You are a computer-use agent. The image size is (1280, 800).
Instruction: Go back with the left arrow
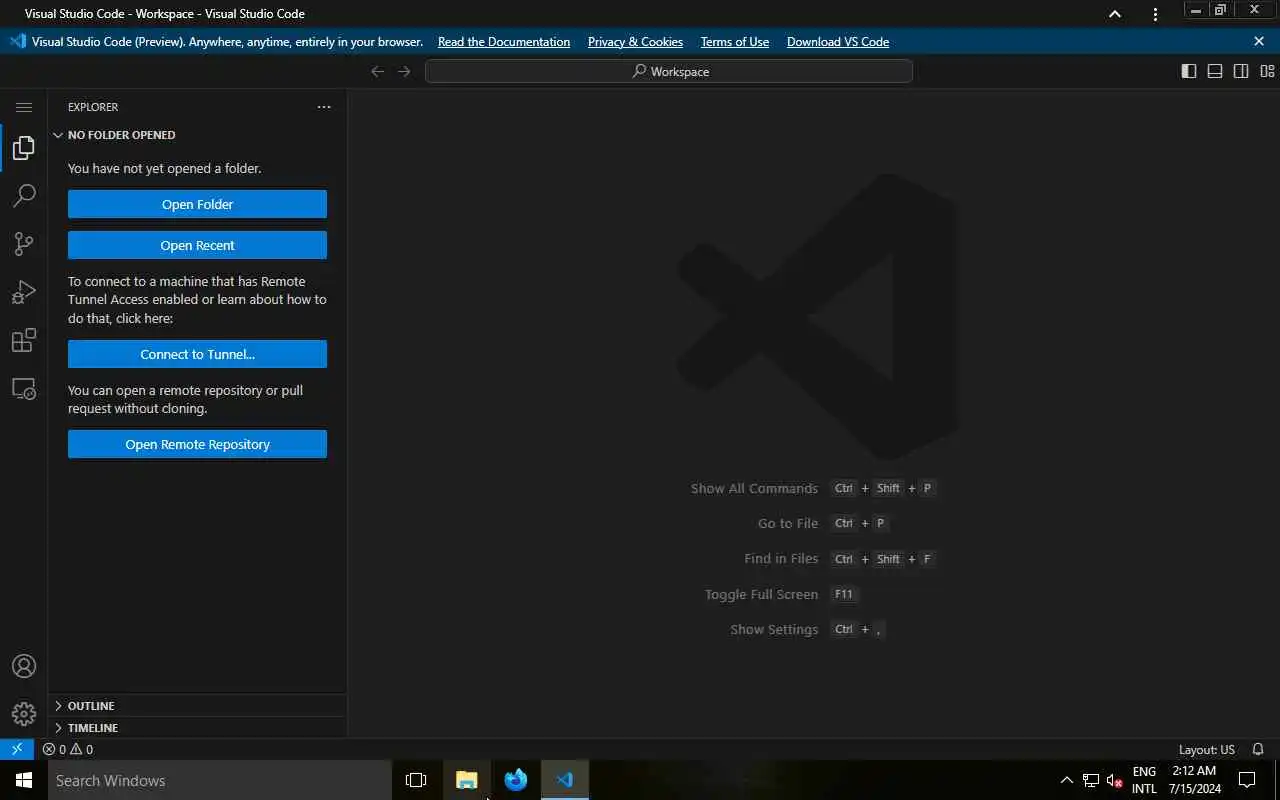point(377,71)
